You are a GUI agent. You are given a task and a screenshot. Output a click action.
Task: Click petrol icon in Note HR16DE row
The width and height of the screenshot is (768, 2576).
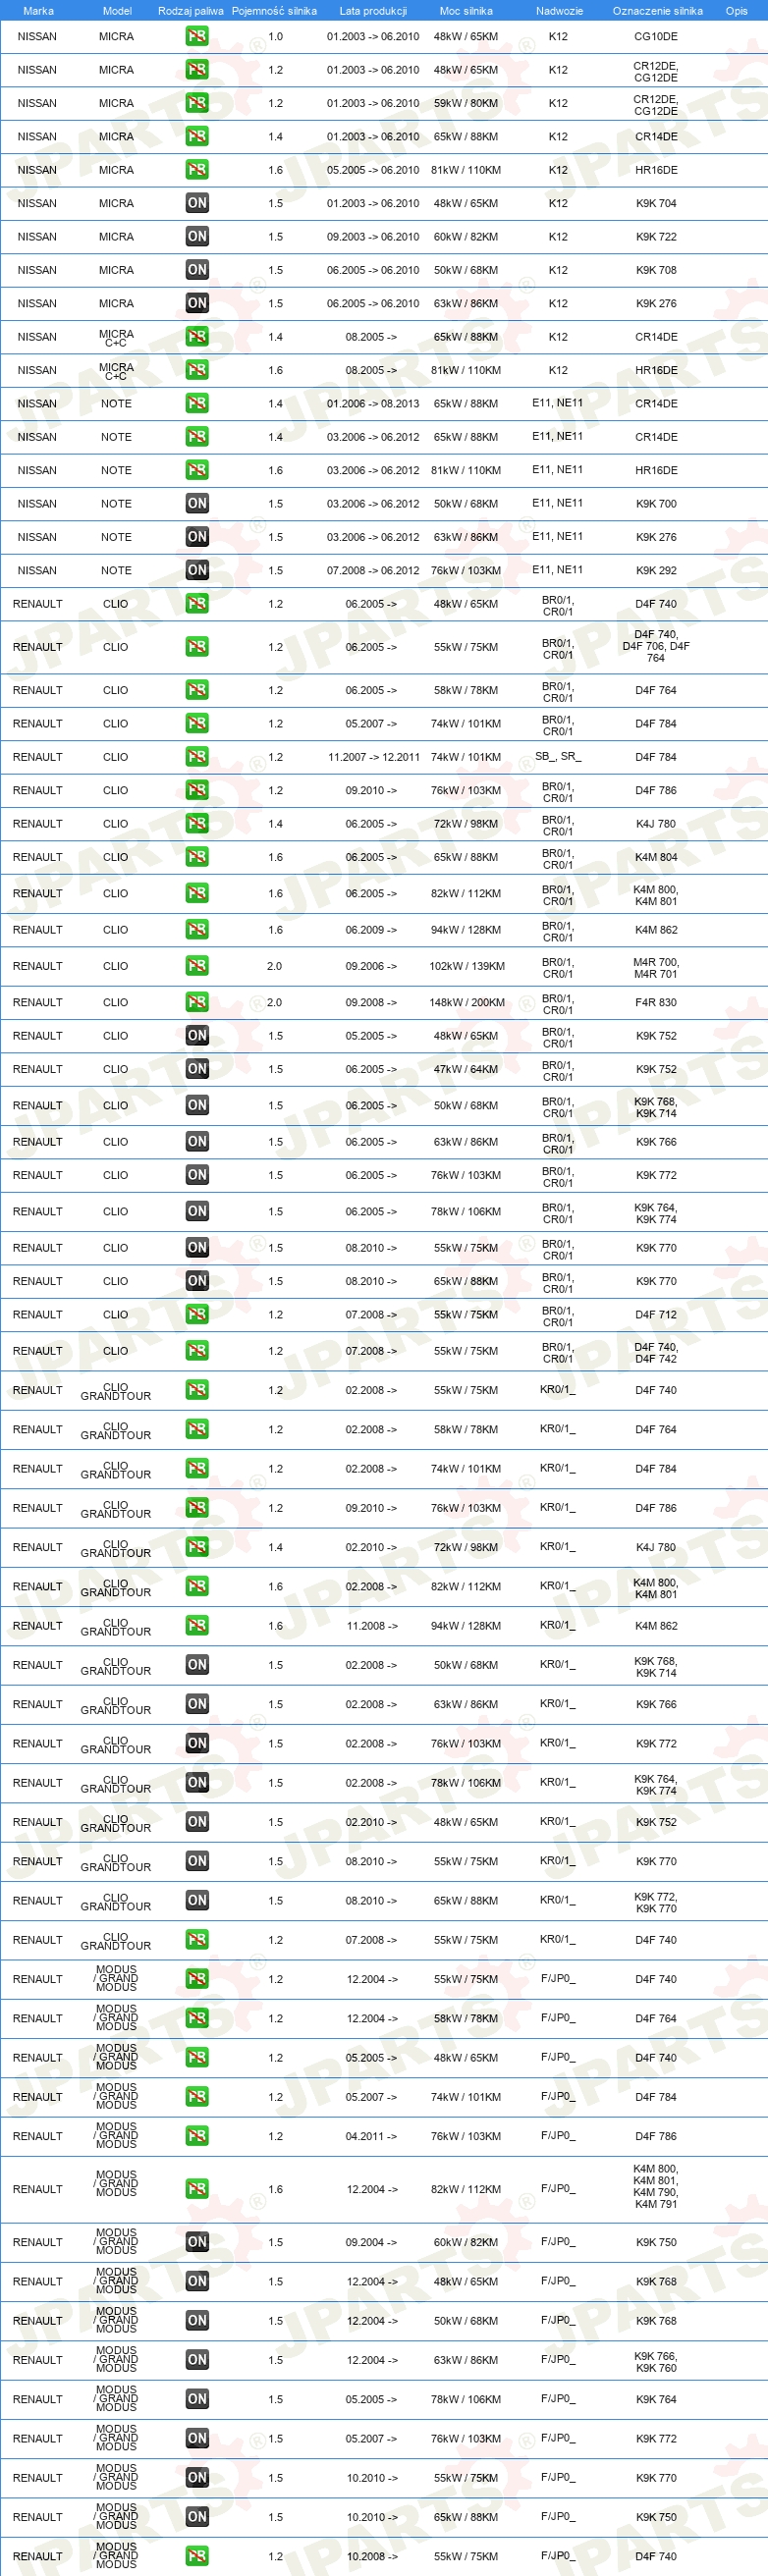pyautogui.click(x=197, y=470)
